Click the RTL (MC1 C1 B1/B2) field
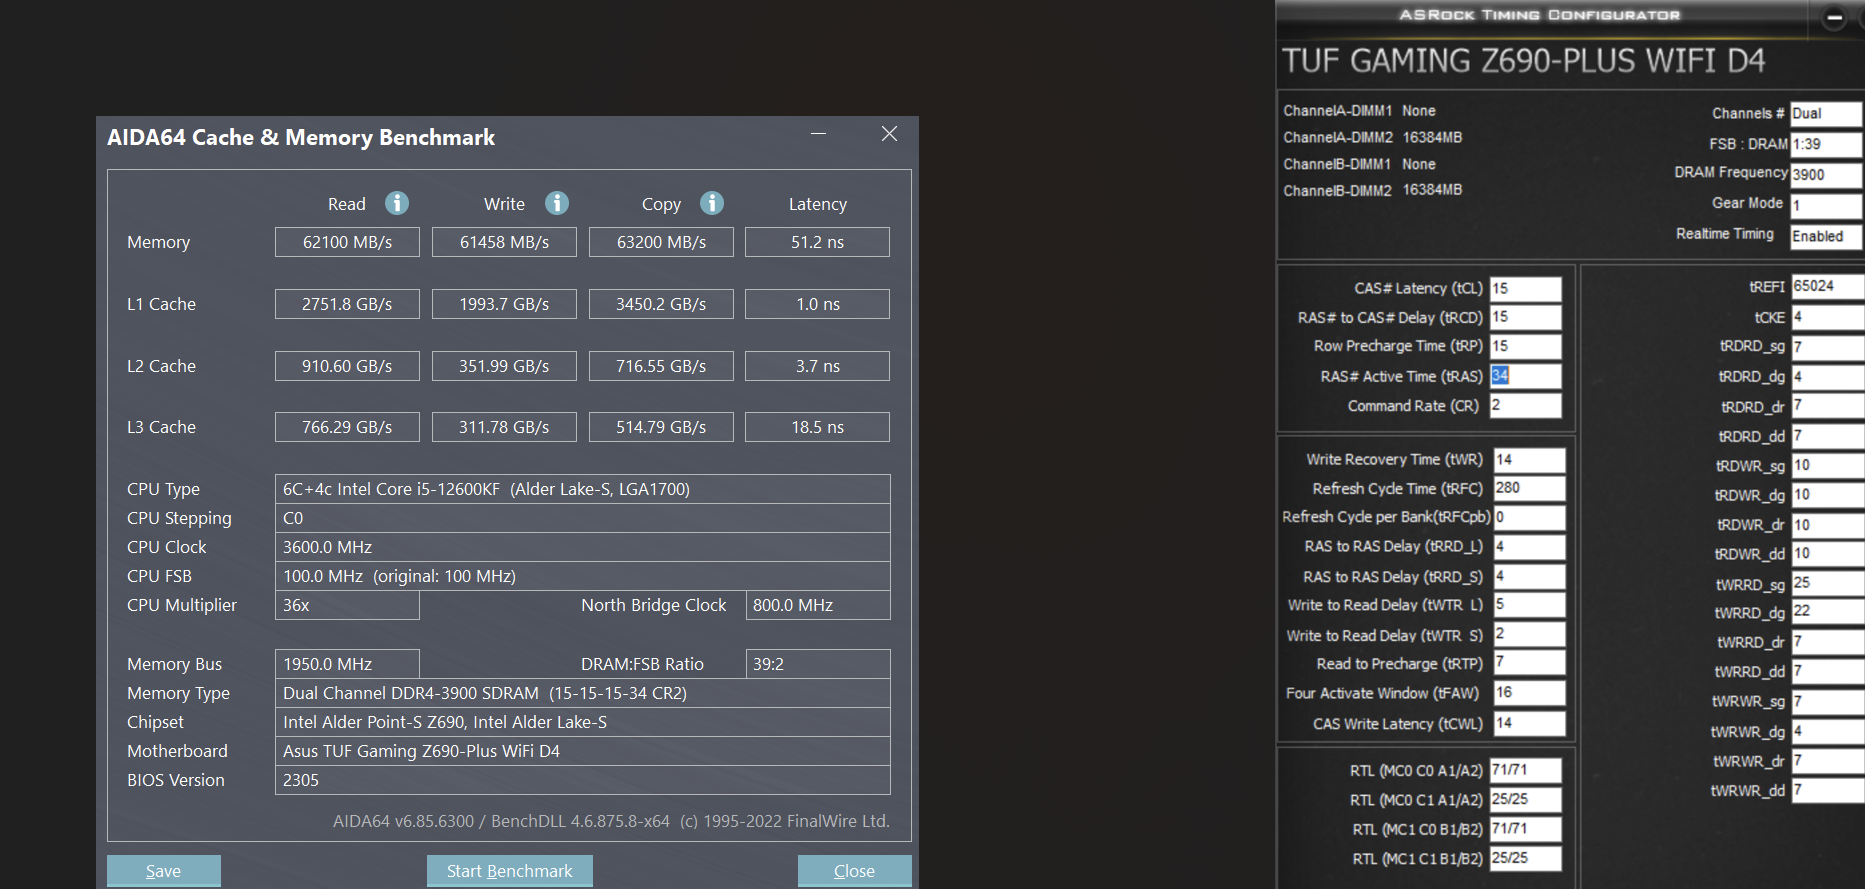1865x889 pixels. pyautogui.click(x=1525, y=858)
